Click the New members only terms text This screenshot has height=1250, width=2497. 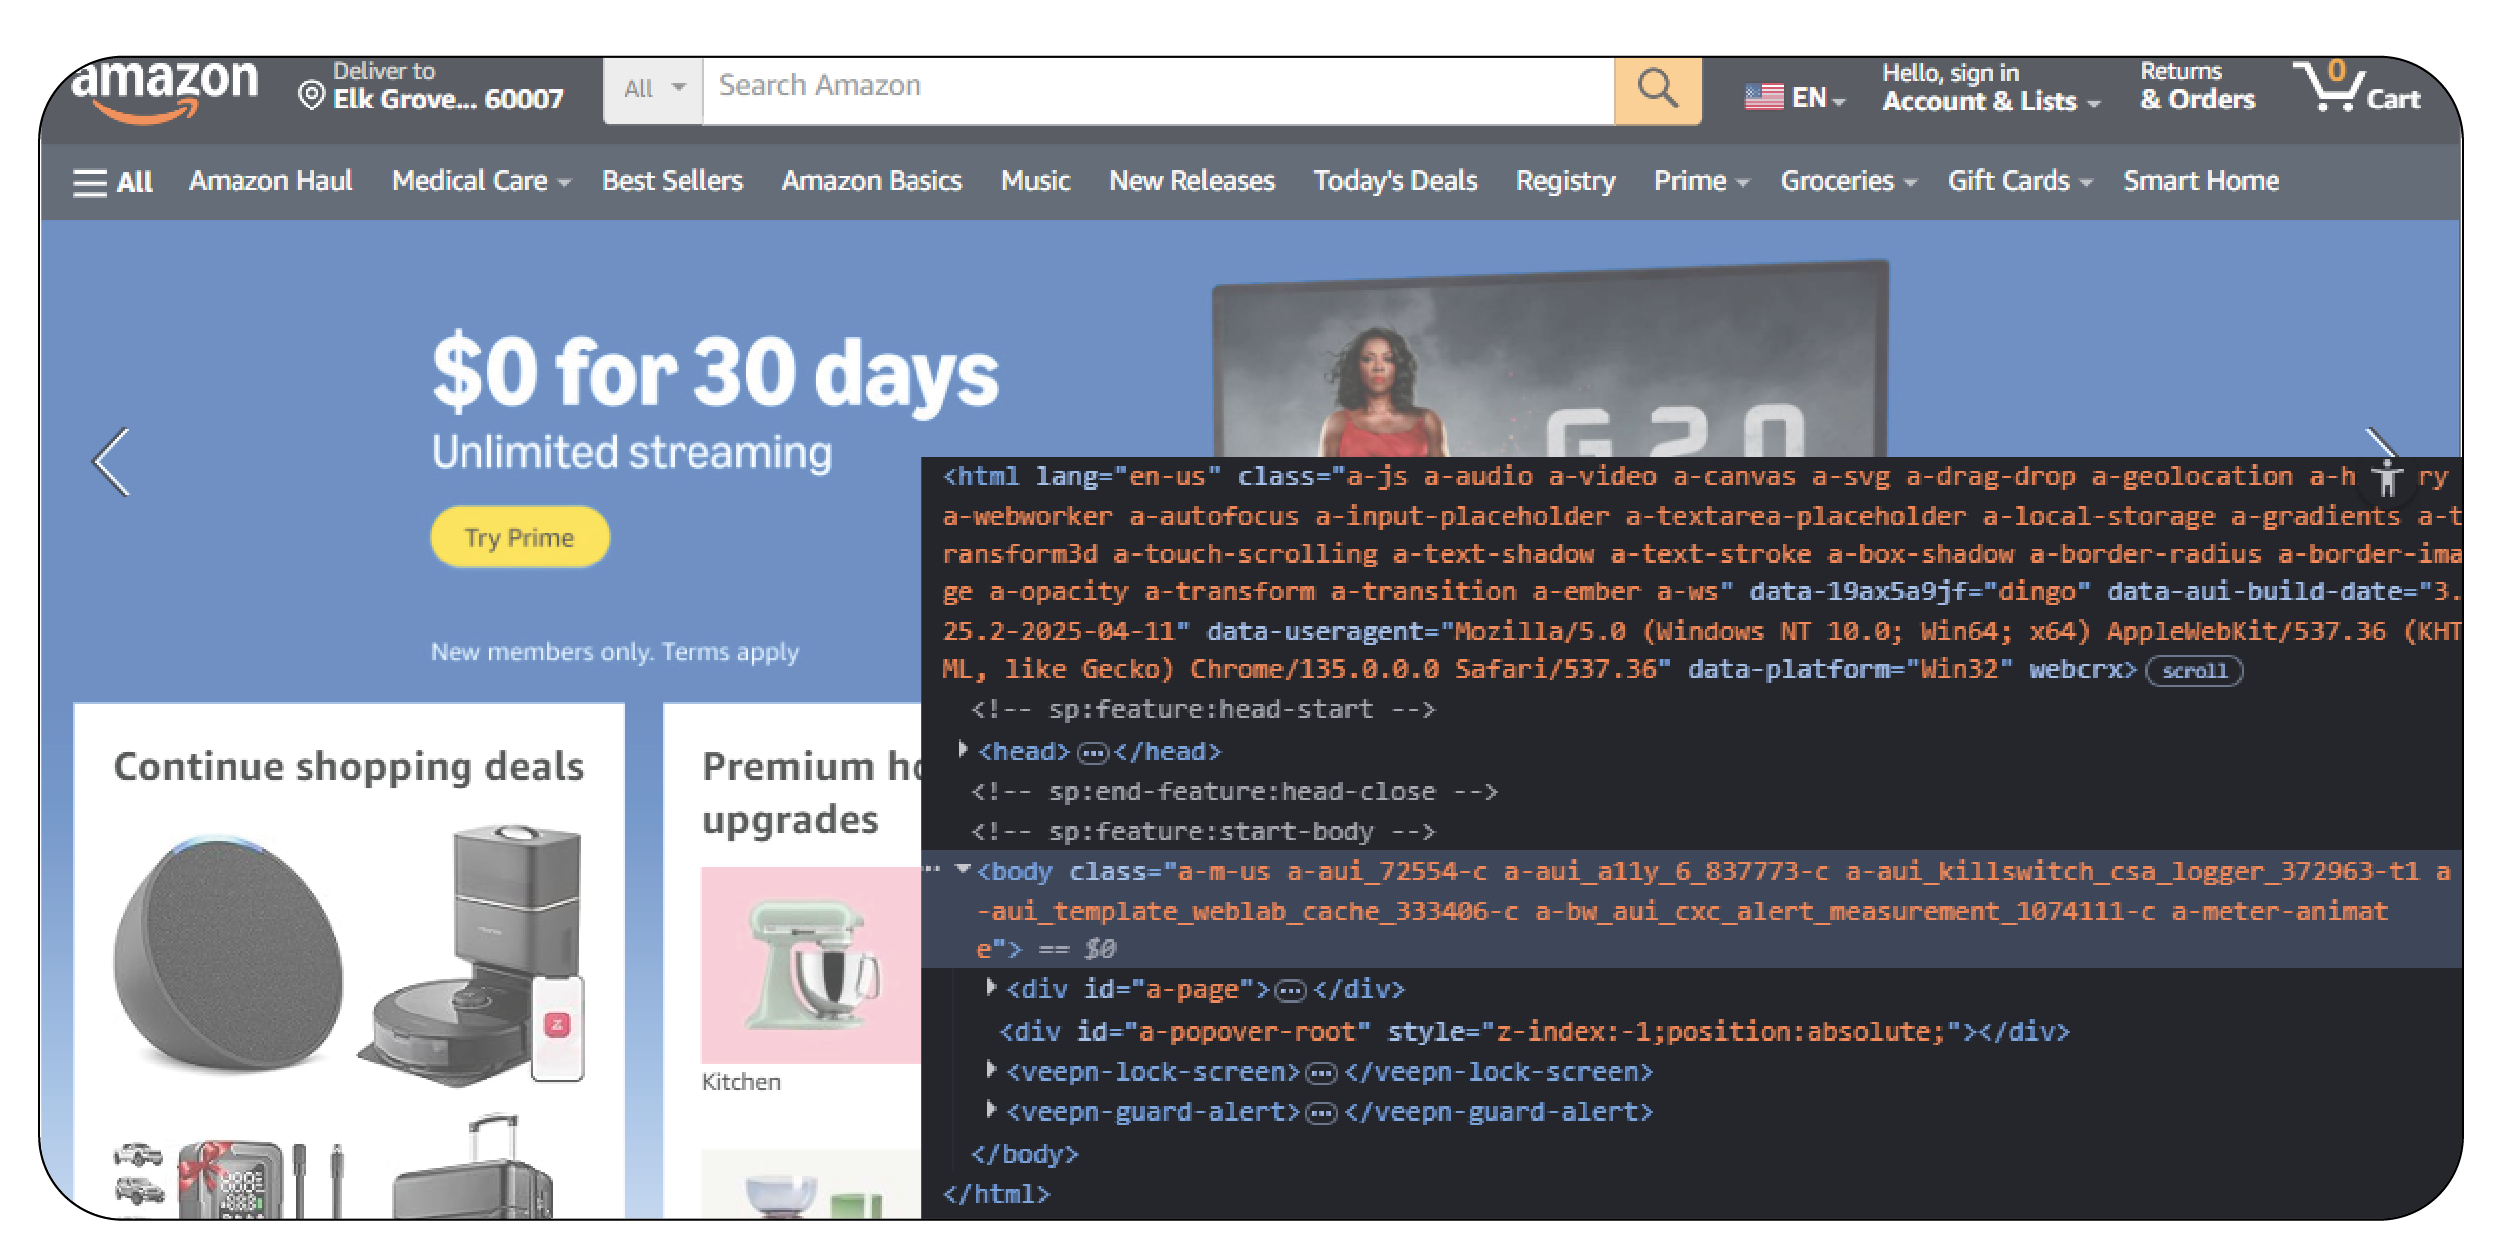[615, 652]
